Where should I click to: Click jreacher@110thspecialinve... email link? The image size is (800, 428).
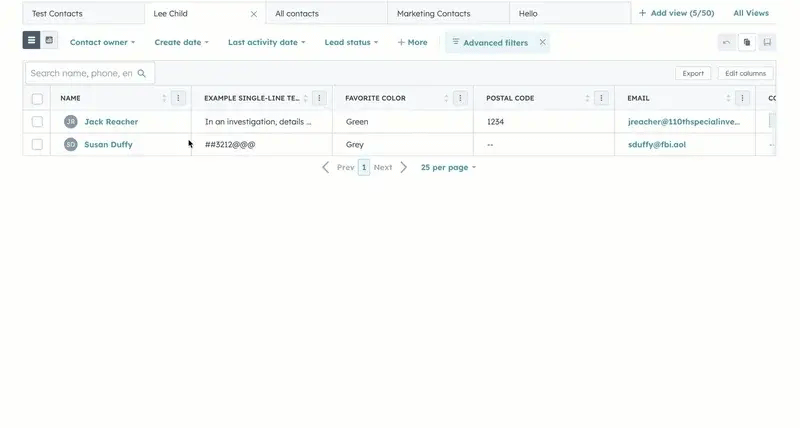684,121
